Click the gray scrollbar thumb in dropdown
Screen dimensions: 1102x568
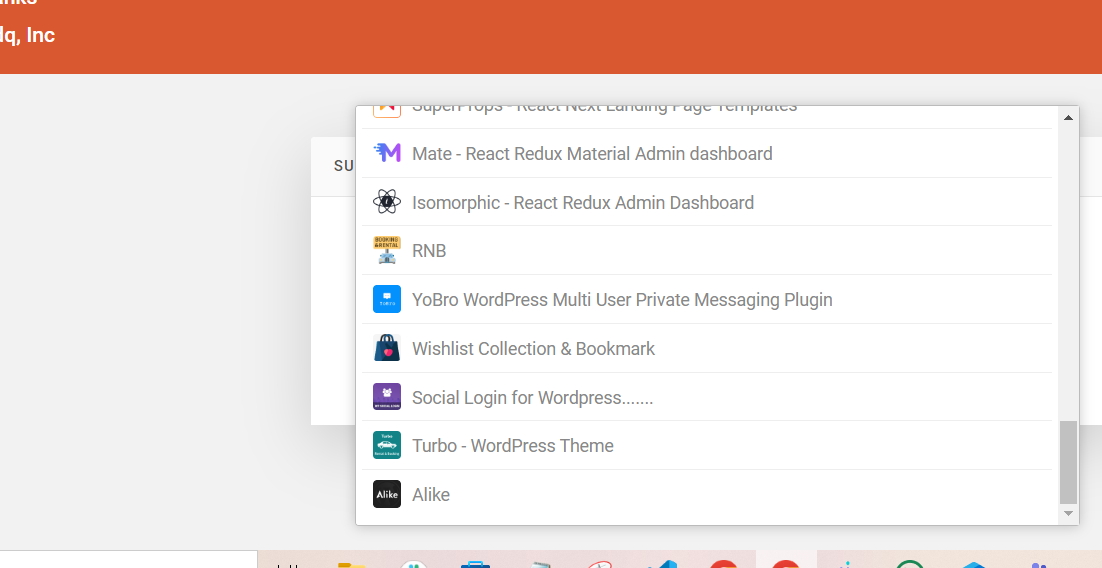(1068, 462)
